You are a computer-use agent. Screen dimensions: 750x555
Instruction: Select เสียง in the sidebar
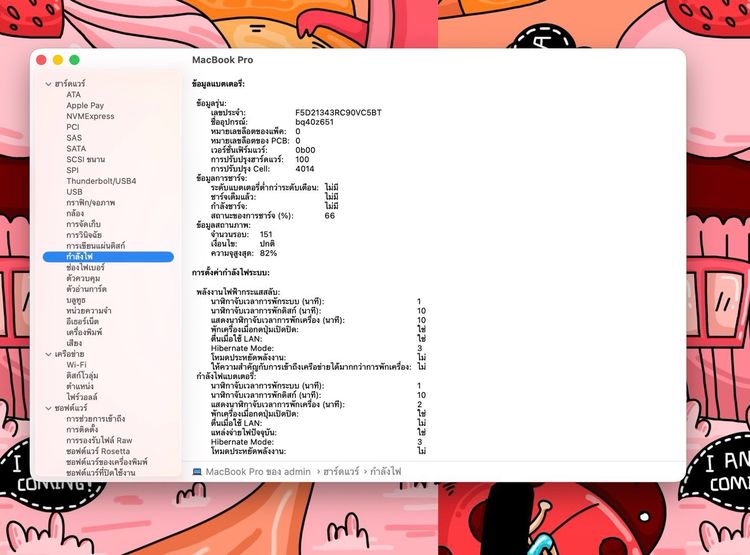pyautogui.click(x=74, y=343)
